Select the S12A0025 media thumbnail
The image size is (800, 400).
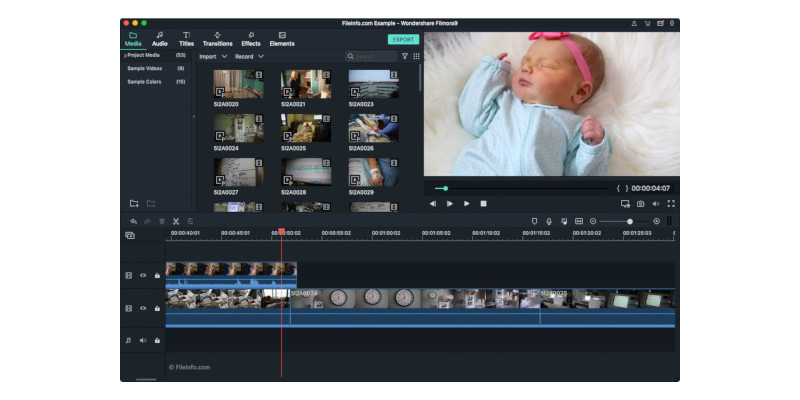(305, 127)
